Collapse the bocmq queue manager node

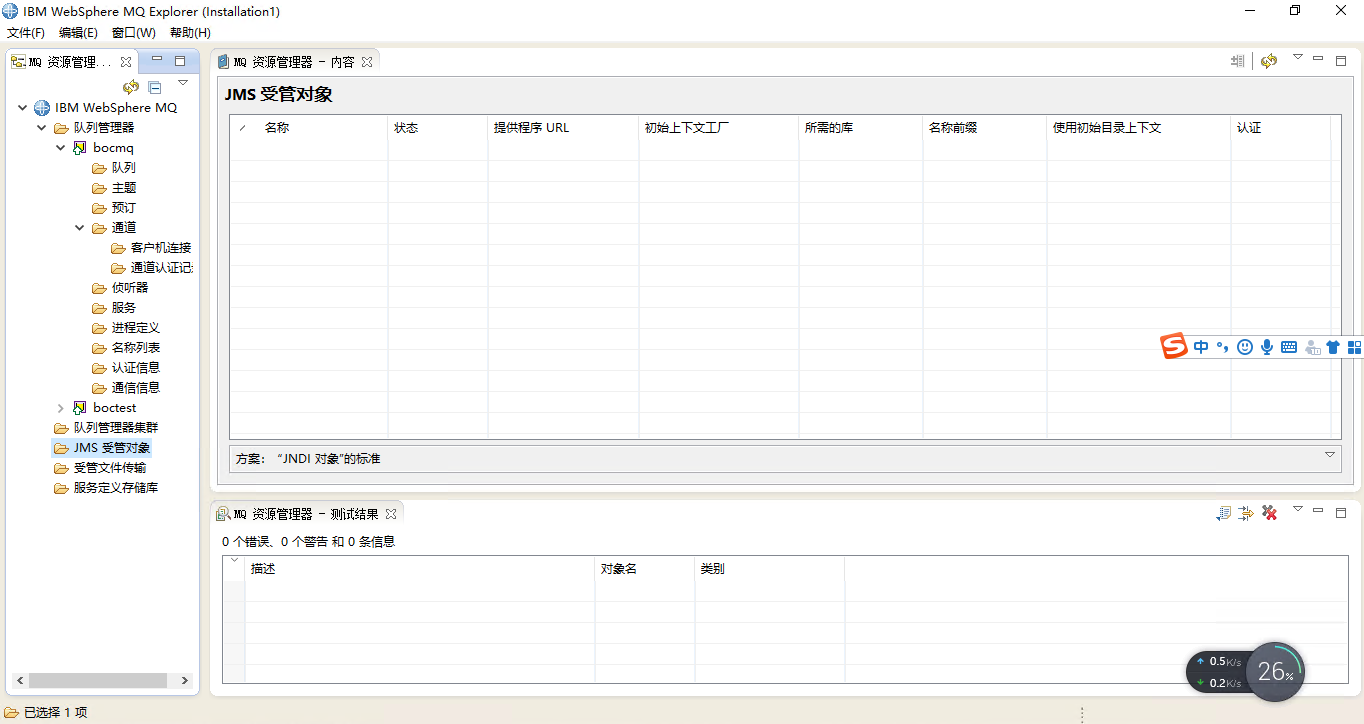click(59, 147)
